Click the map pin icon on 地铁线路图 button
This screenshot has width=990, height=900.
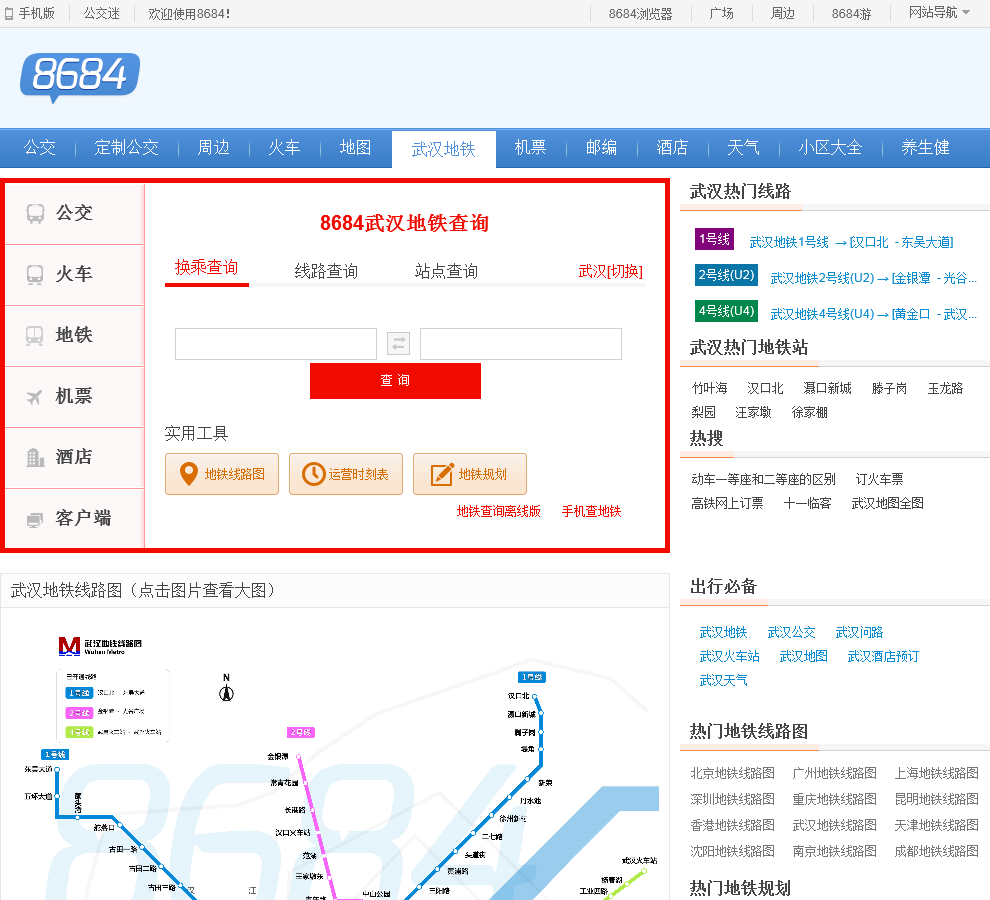(189, 474)
